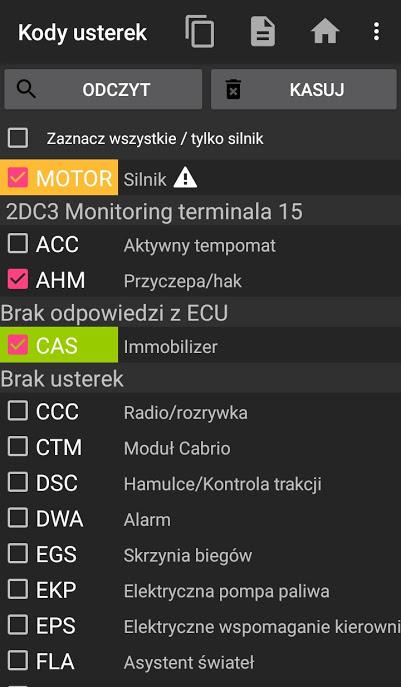401x687 pixels.
Task: Uncheck the CAS Immobilizer checkbox
Action: (18, 345)
